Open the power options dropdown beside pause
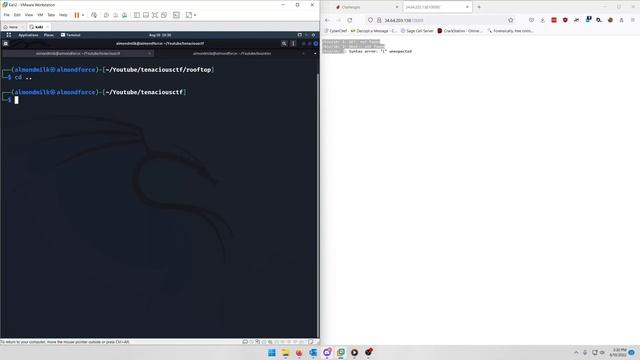Screen dimensions: 640x360 [83, 15]
